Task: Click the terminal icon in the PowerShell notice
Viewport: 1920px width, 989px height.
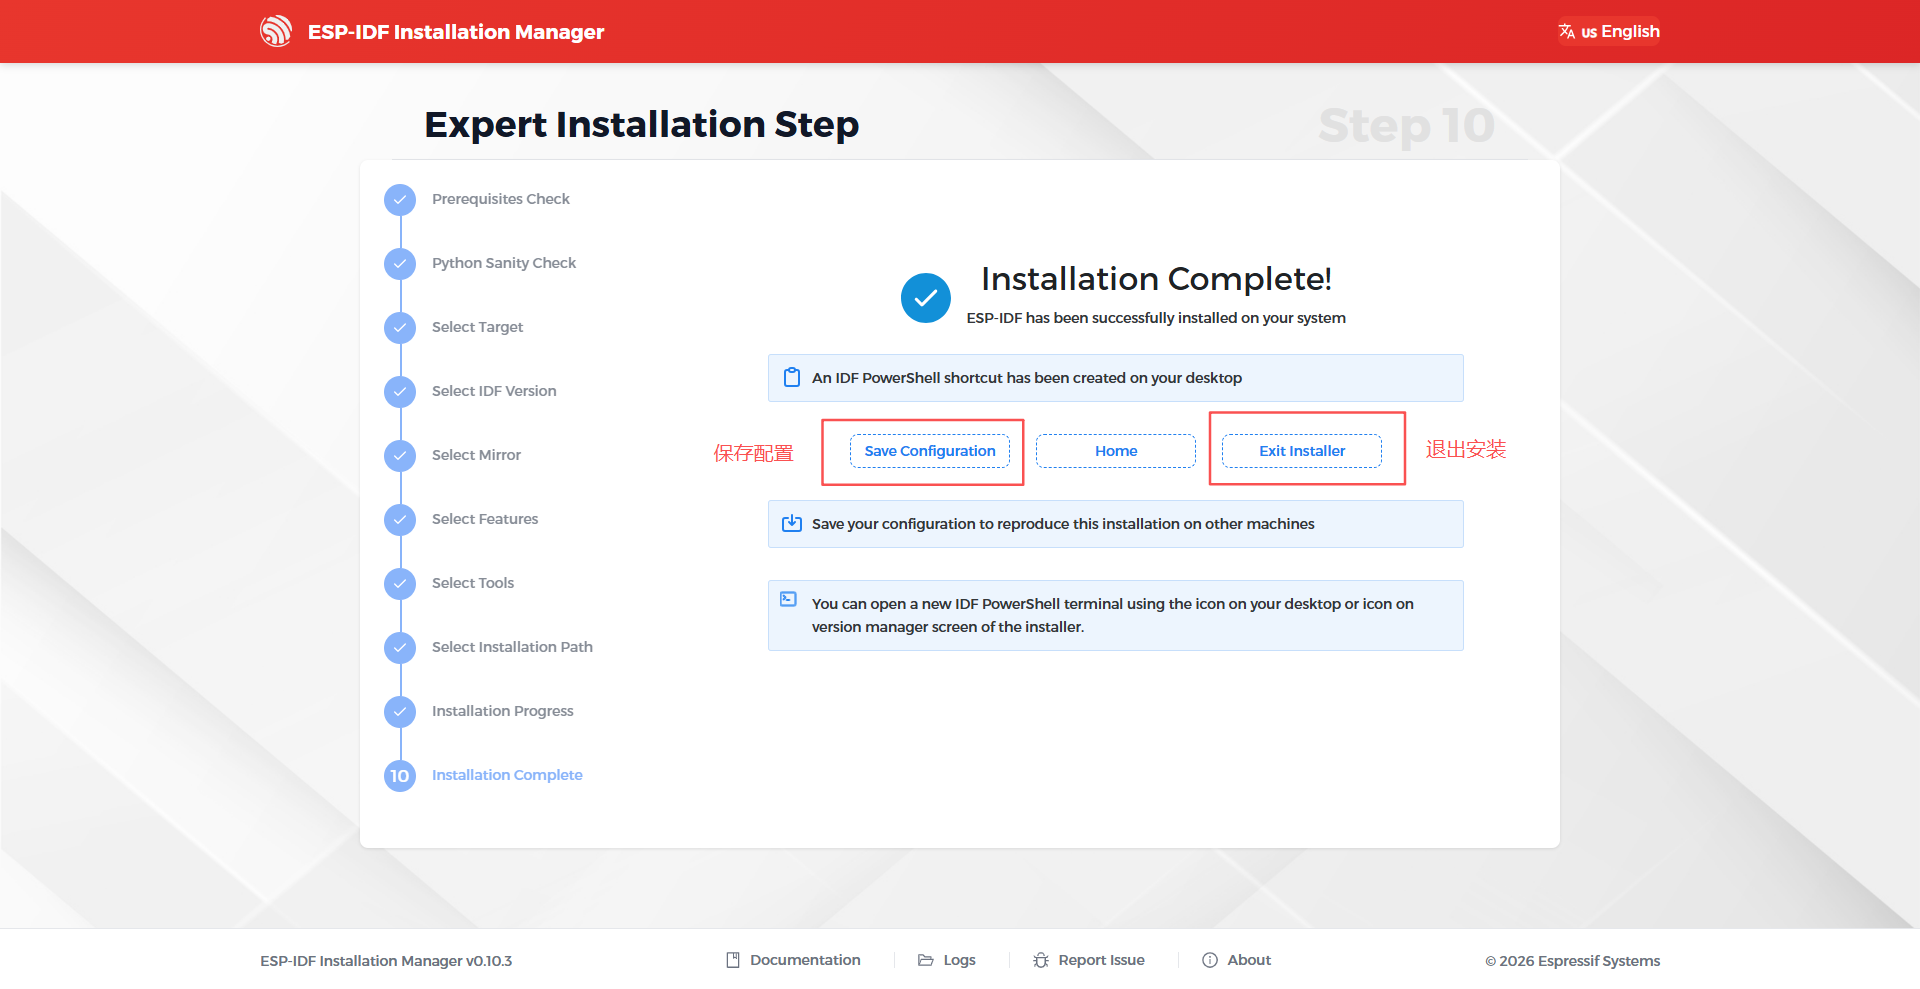Action: [x=789, y=599]
